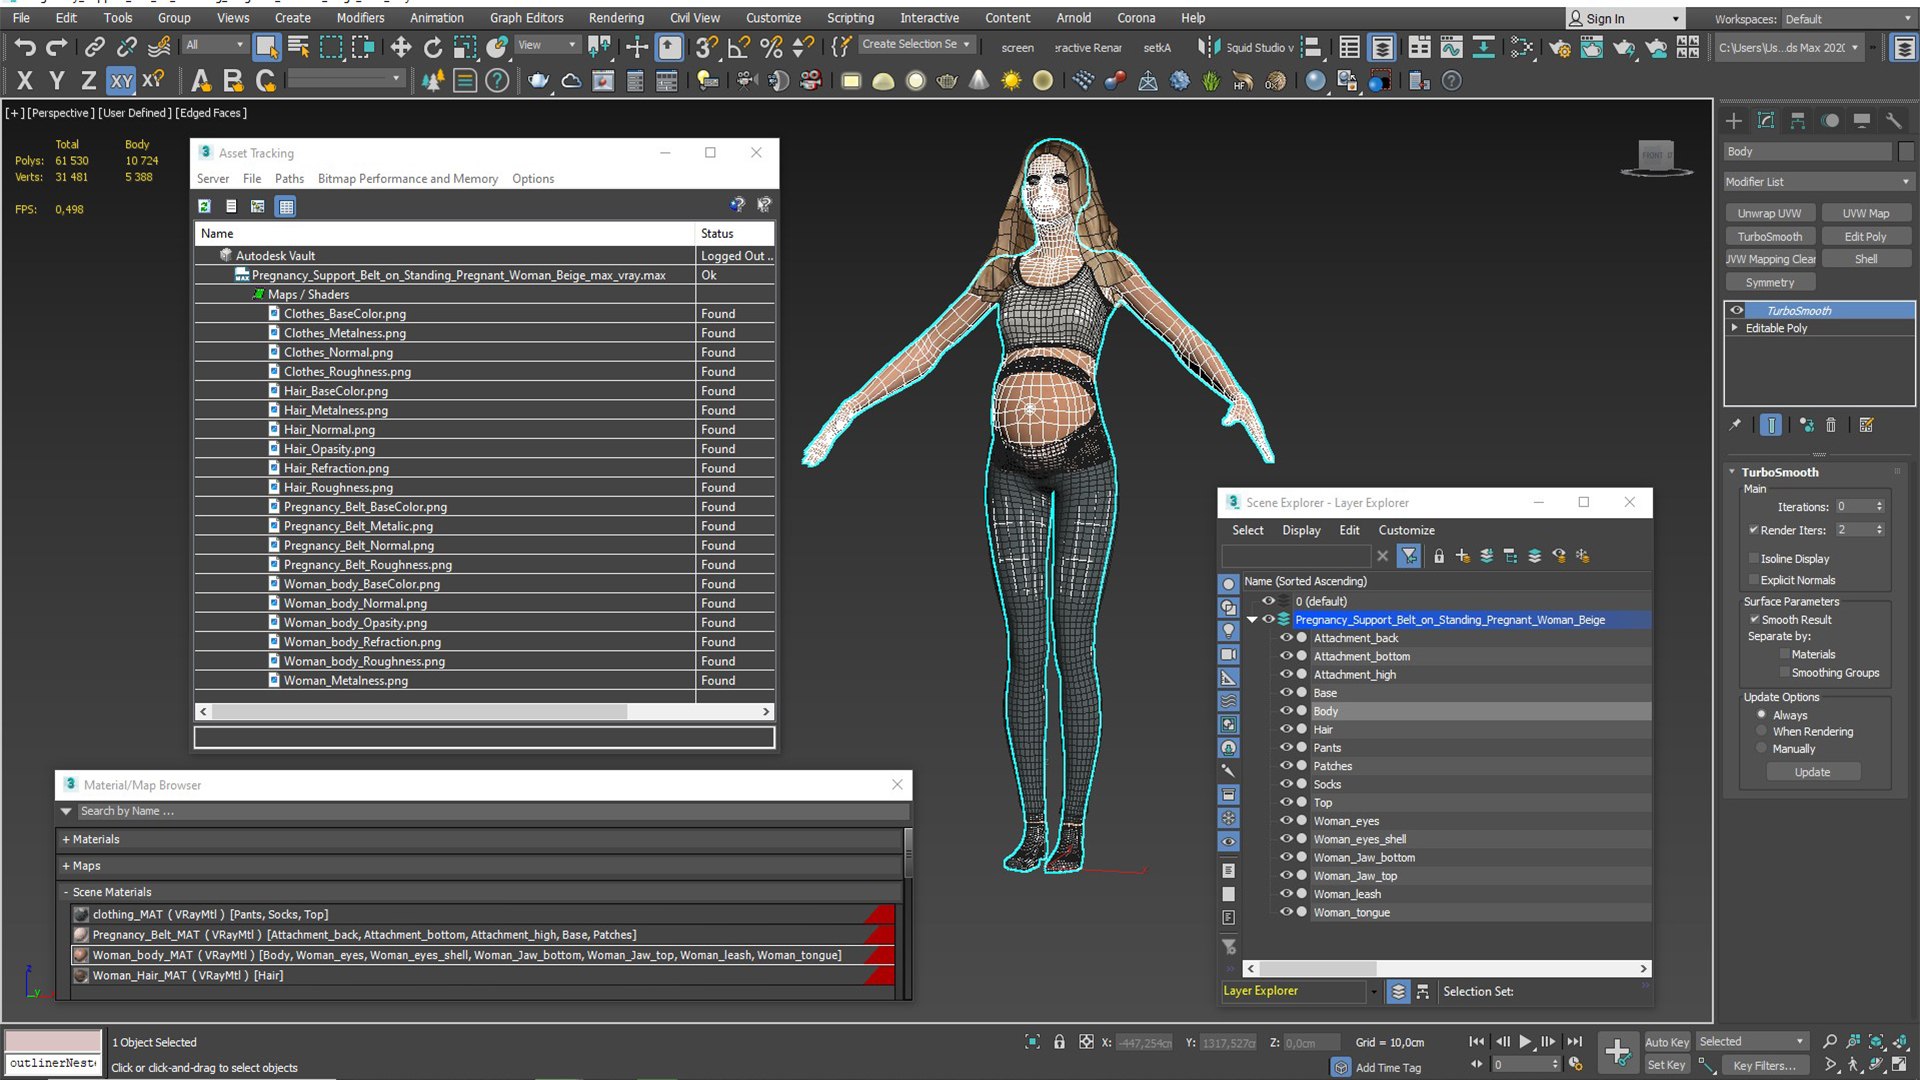Hide the Hair layer object via eye icon
The image size is (1920, 1080).
tap(1286, 729)
